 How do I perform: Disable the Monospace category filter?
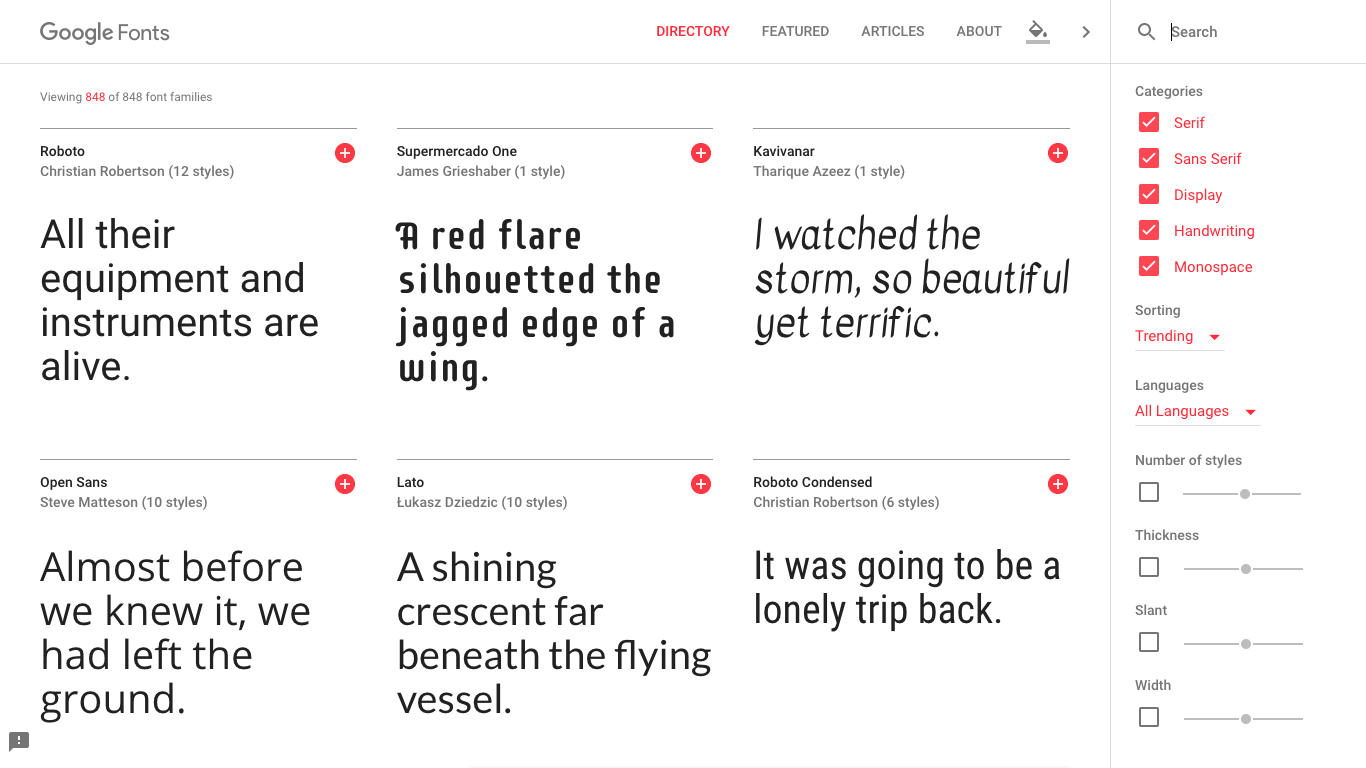point(1148,266)
